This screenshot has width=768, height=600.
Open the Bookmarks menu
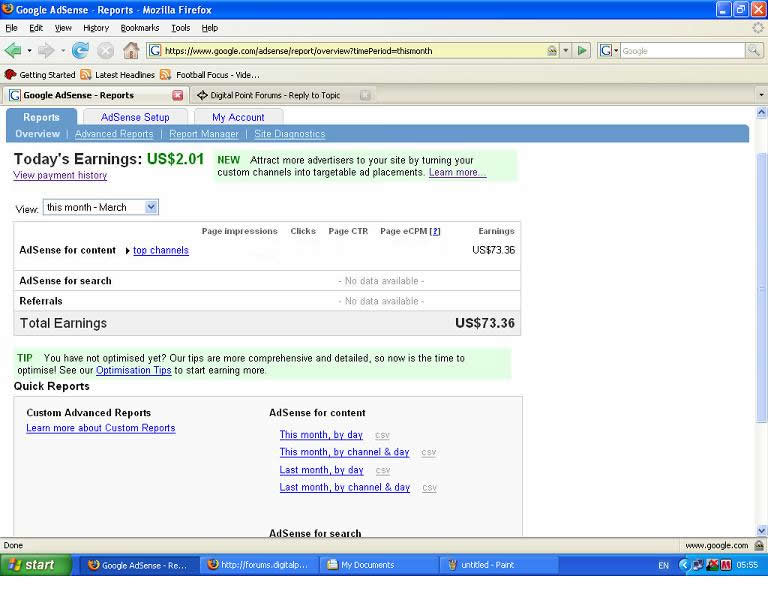[140, 28]
